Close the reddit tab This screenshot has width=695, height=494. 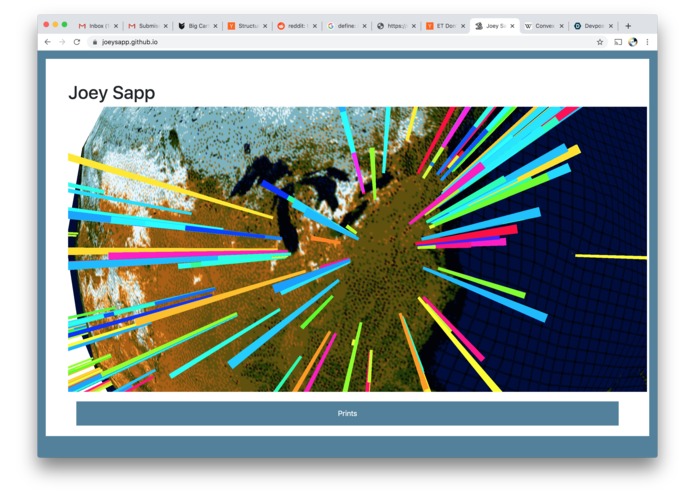click(x=314, y=26)
